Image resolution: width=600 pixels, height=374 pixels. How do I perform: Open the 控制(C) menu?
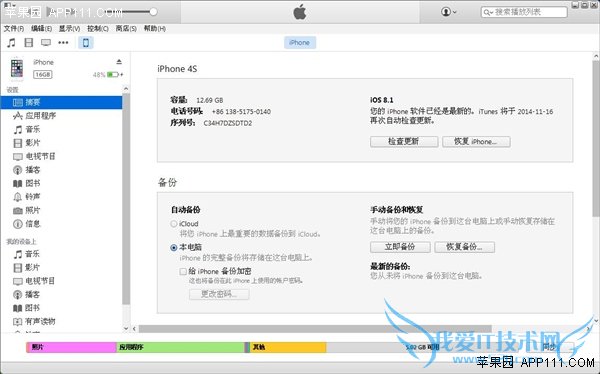point(98,29)
